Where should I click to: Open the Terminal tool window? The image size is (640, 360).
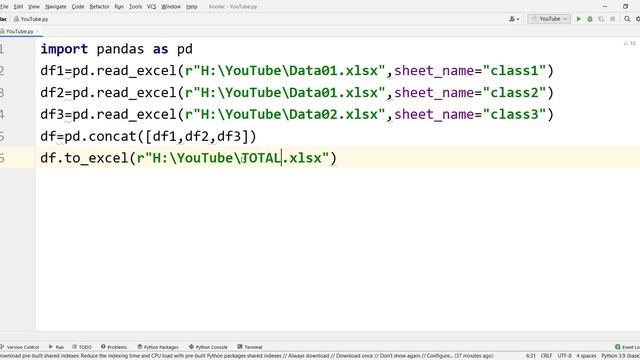point(250,347)
